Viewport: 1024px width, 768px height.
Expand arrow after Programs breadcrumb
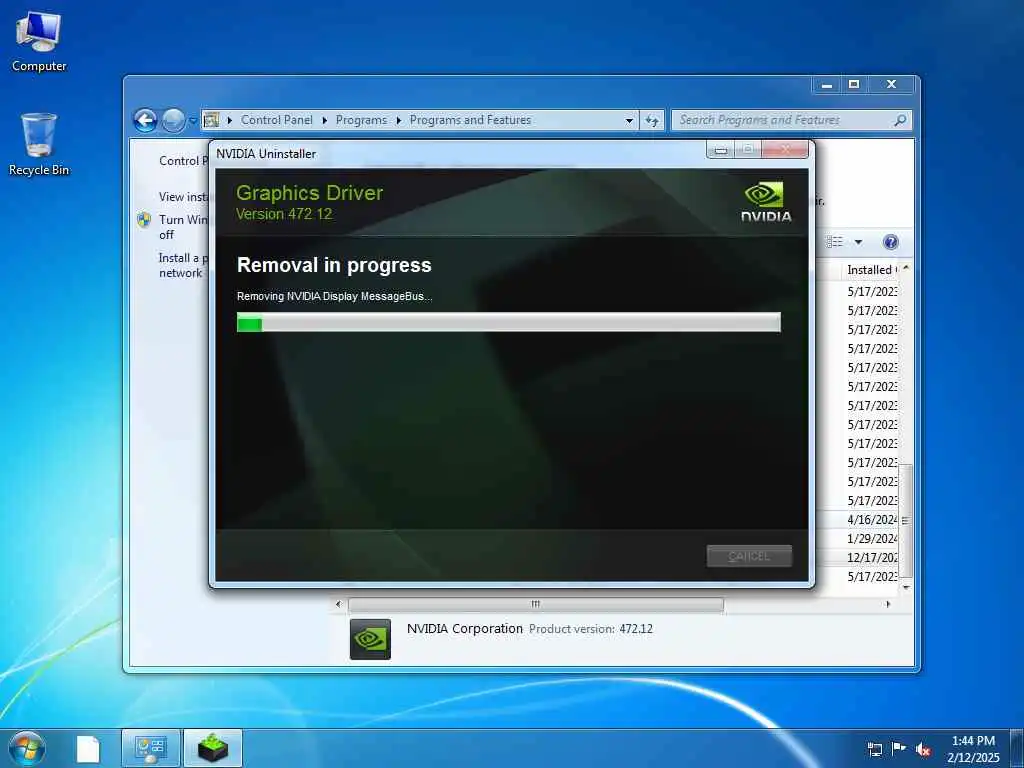click(x=398, y=120)
